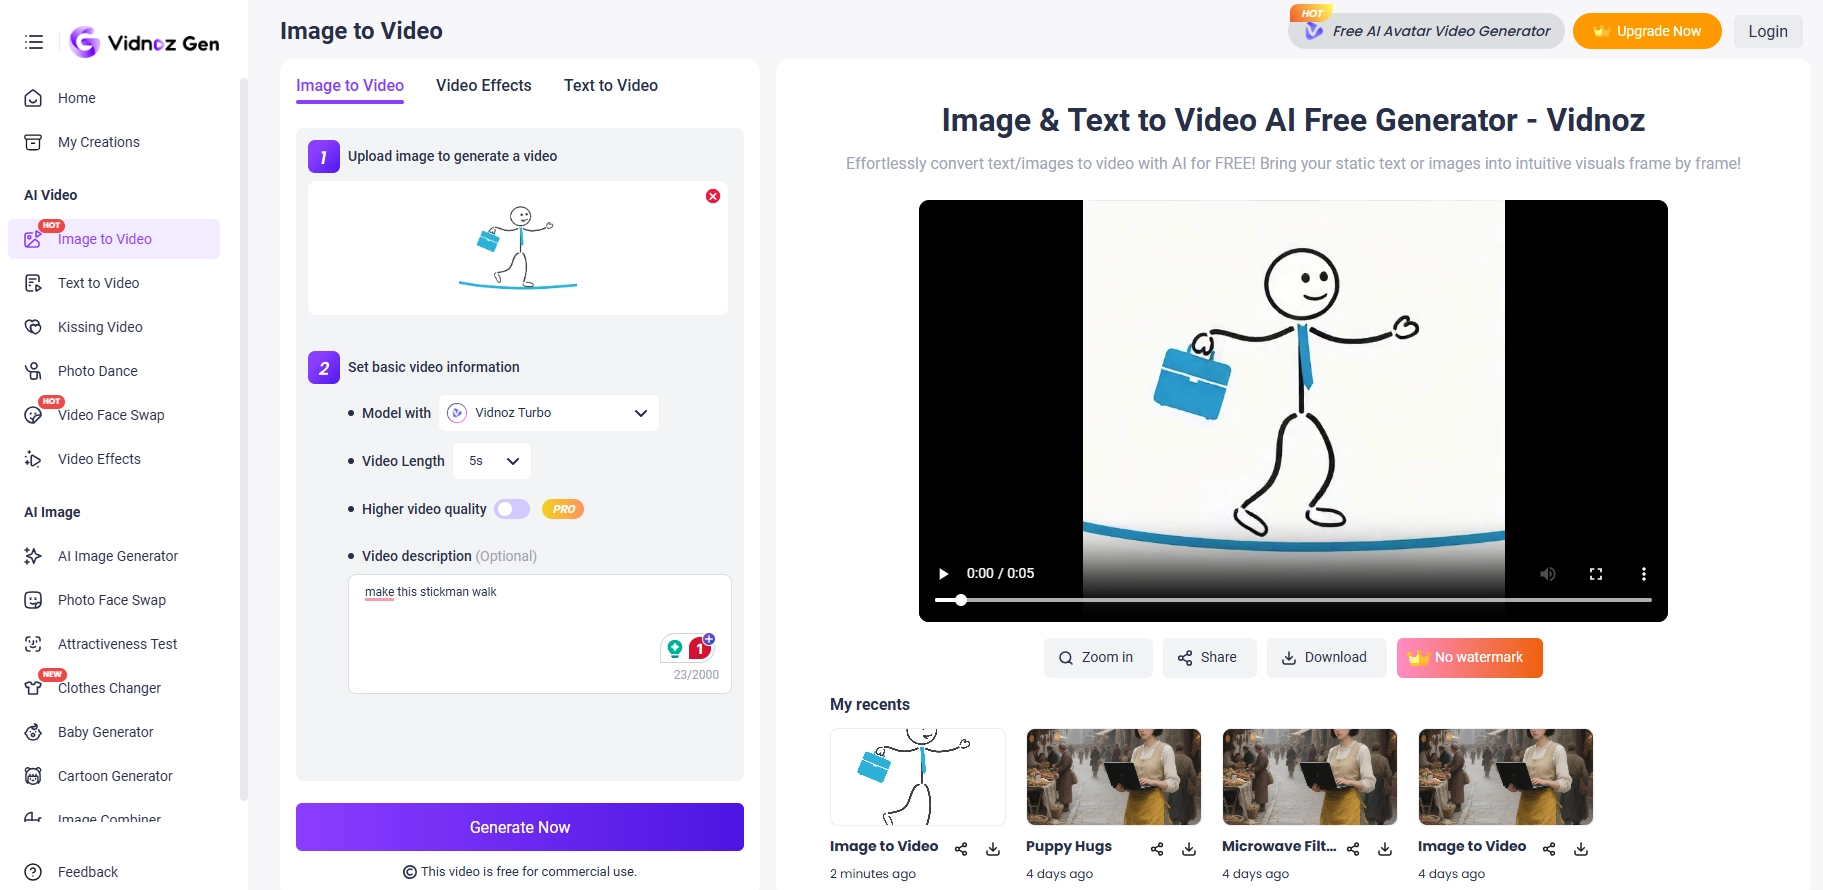This screenshot has height=890, width=1823.
Task: Click the Baby Generator icon
Action: tap(33, 732)
